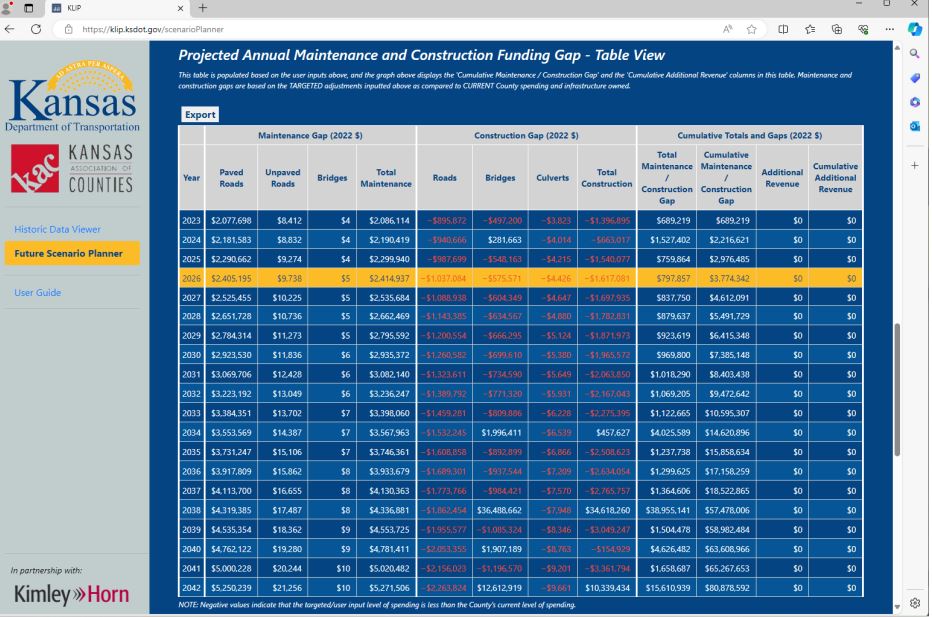
Task: Go back using the back arrow
Action: 11,31
